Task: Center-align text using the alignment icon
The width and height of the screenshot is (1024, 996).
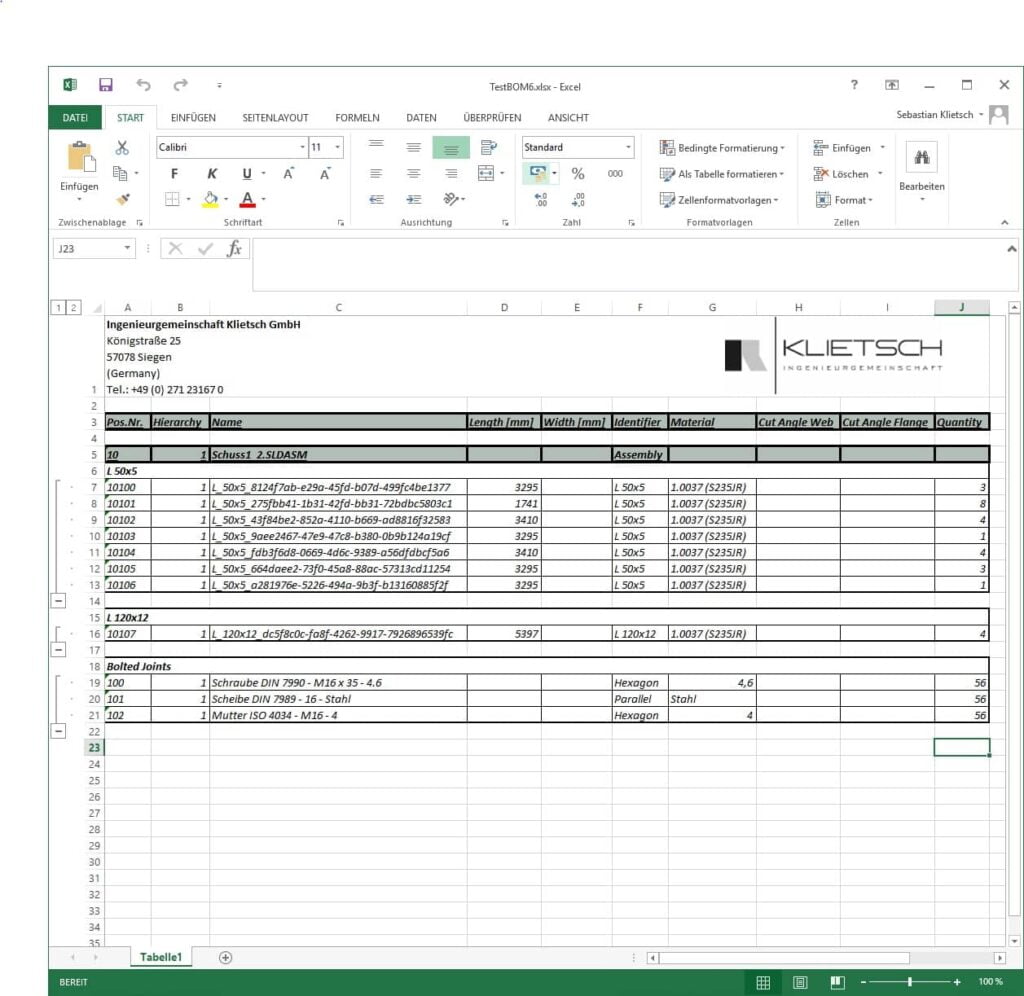Action: (413, 172)
